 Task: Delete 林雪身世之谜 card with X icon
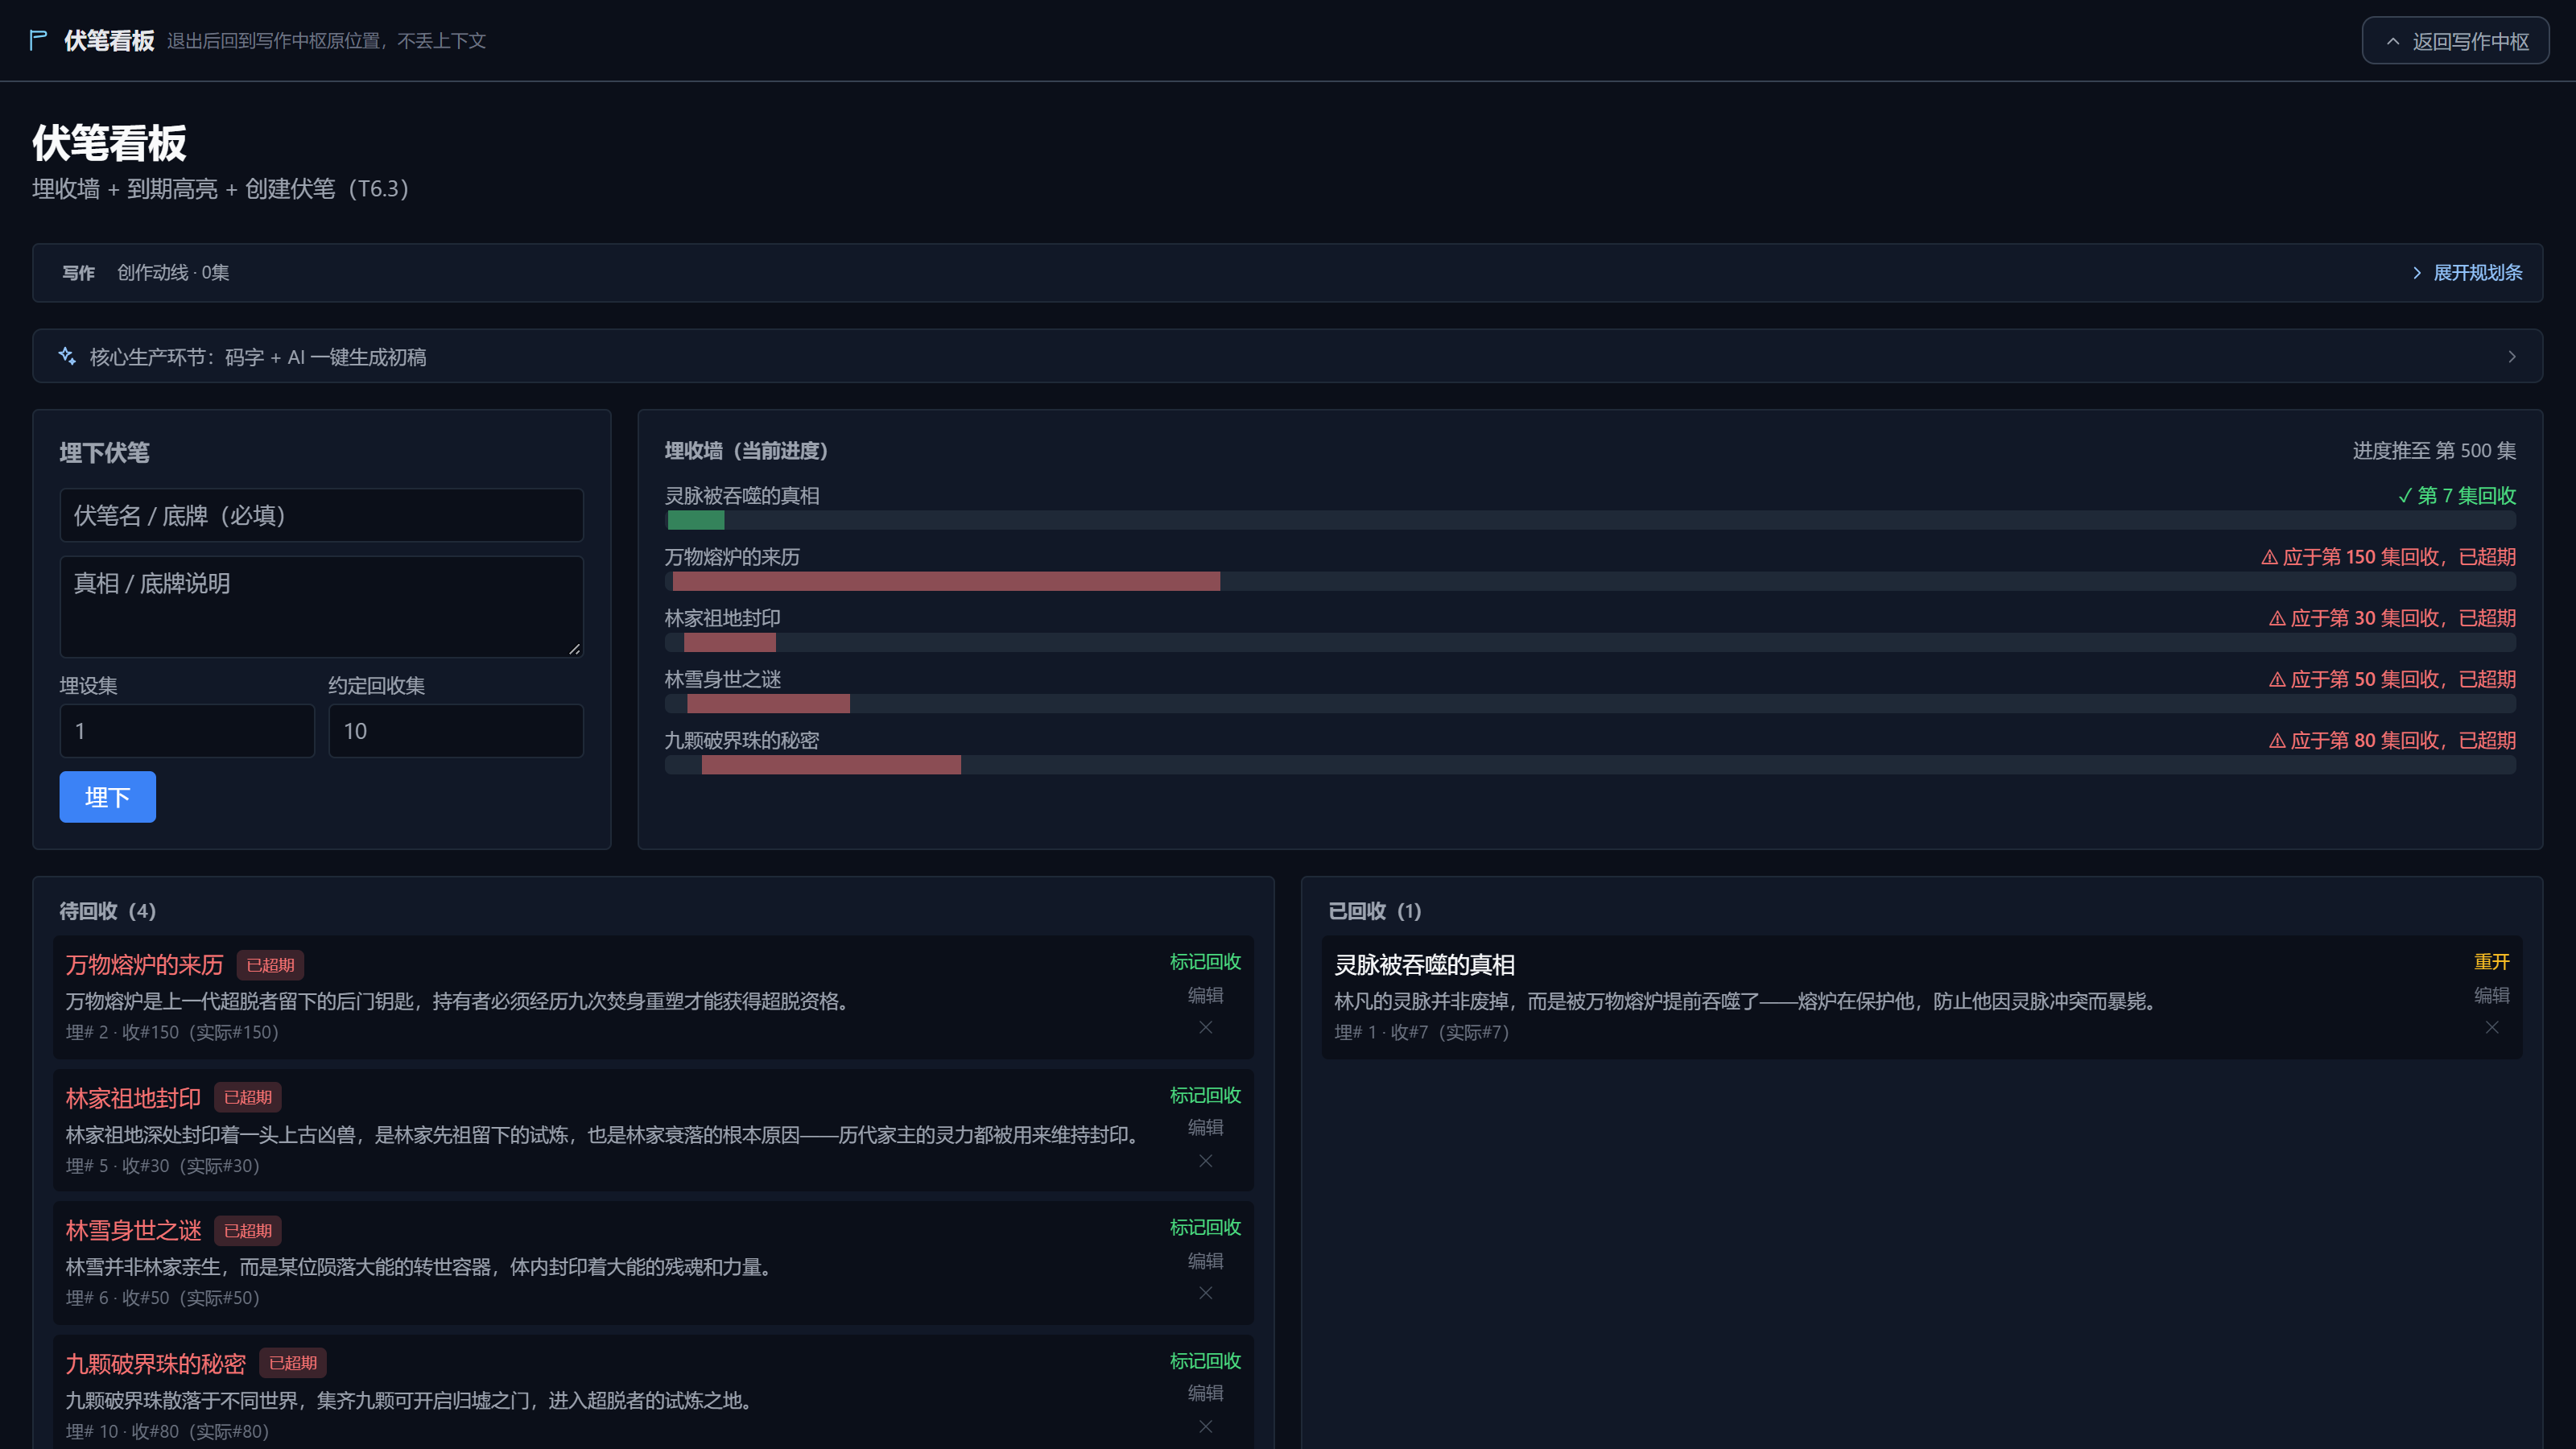pos(1206,1293)
